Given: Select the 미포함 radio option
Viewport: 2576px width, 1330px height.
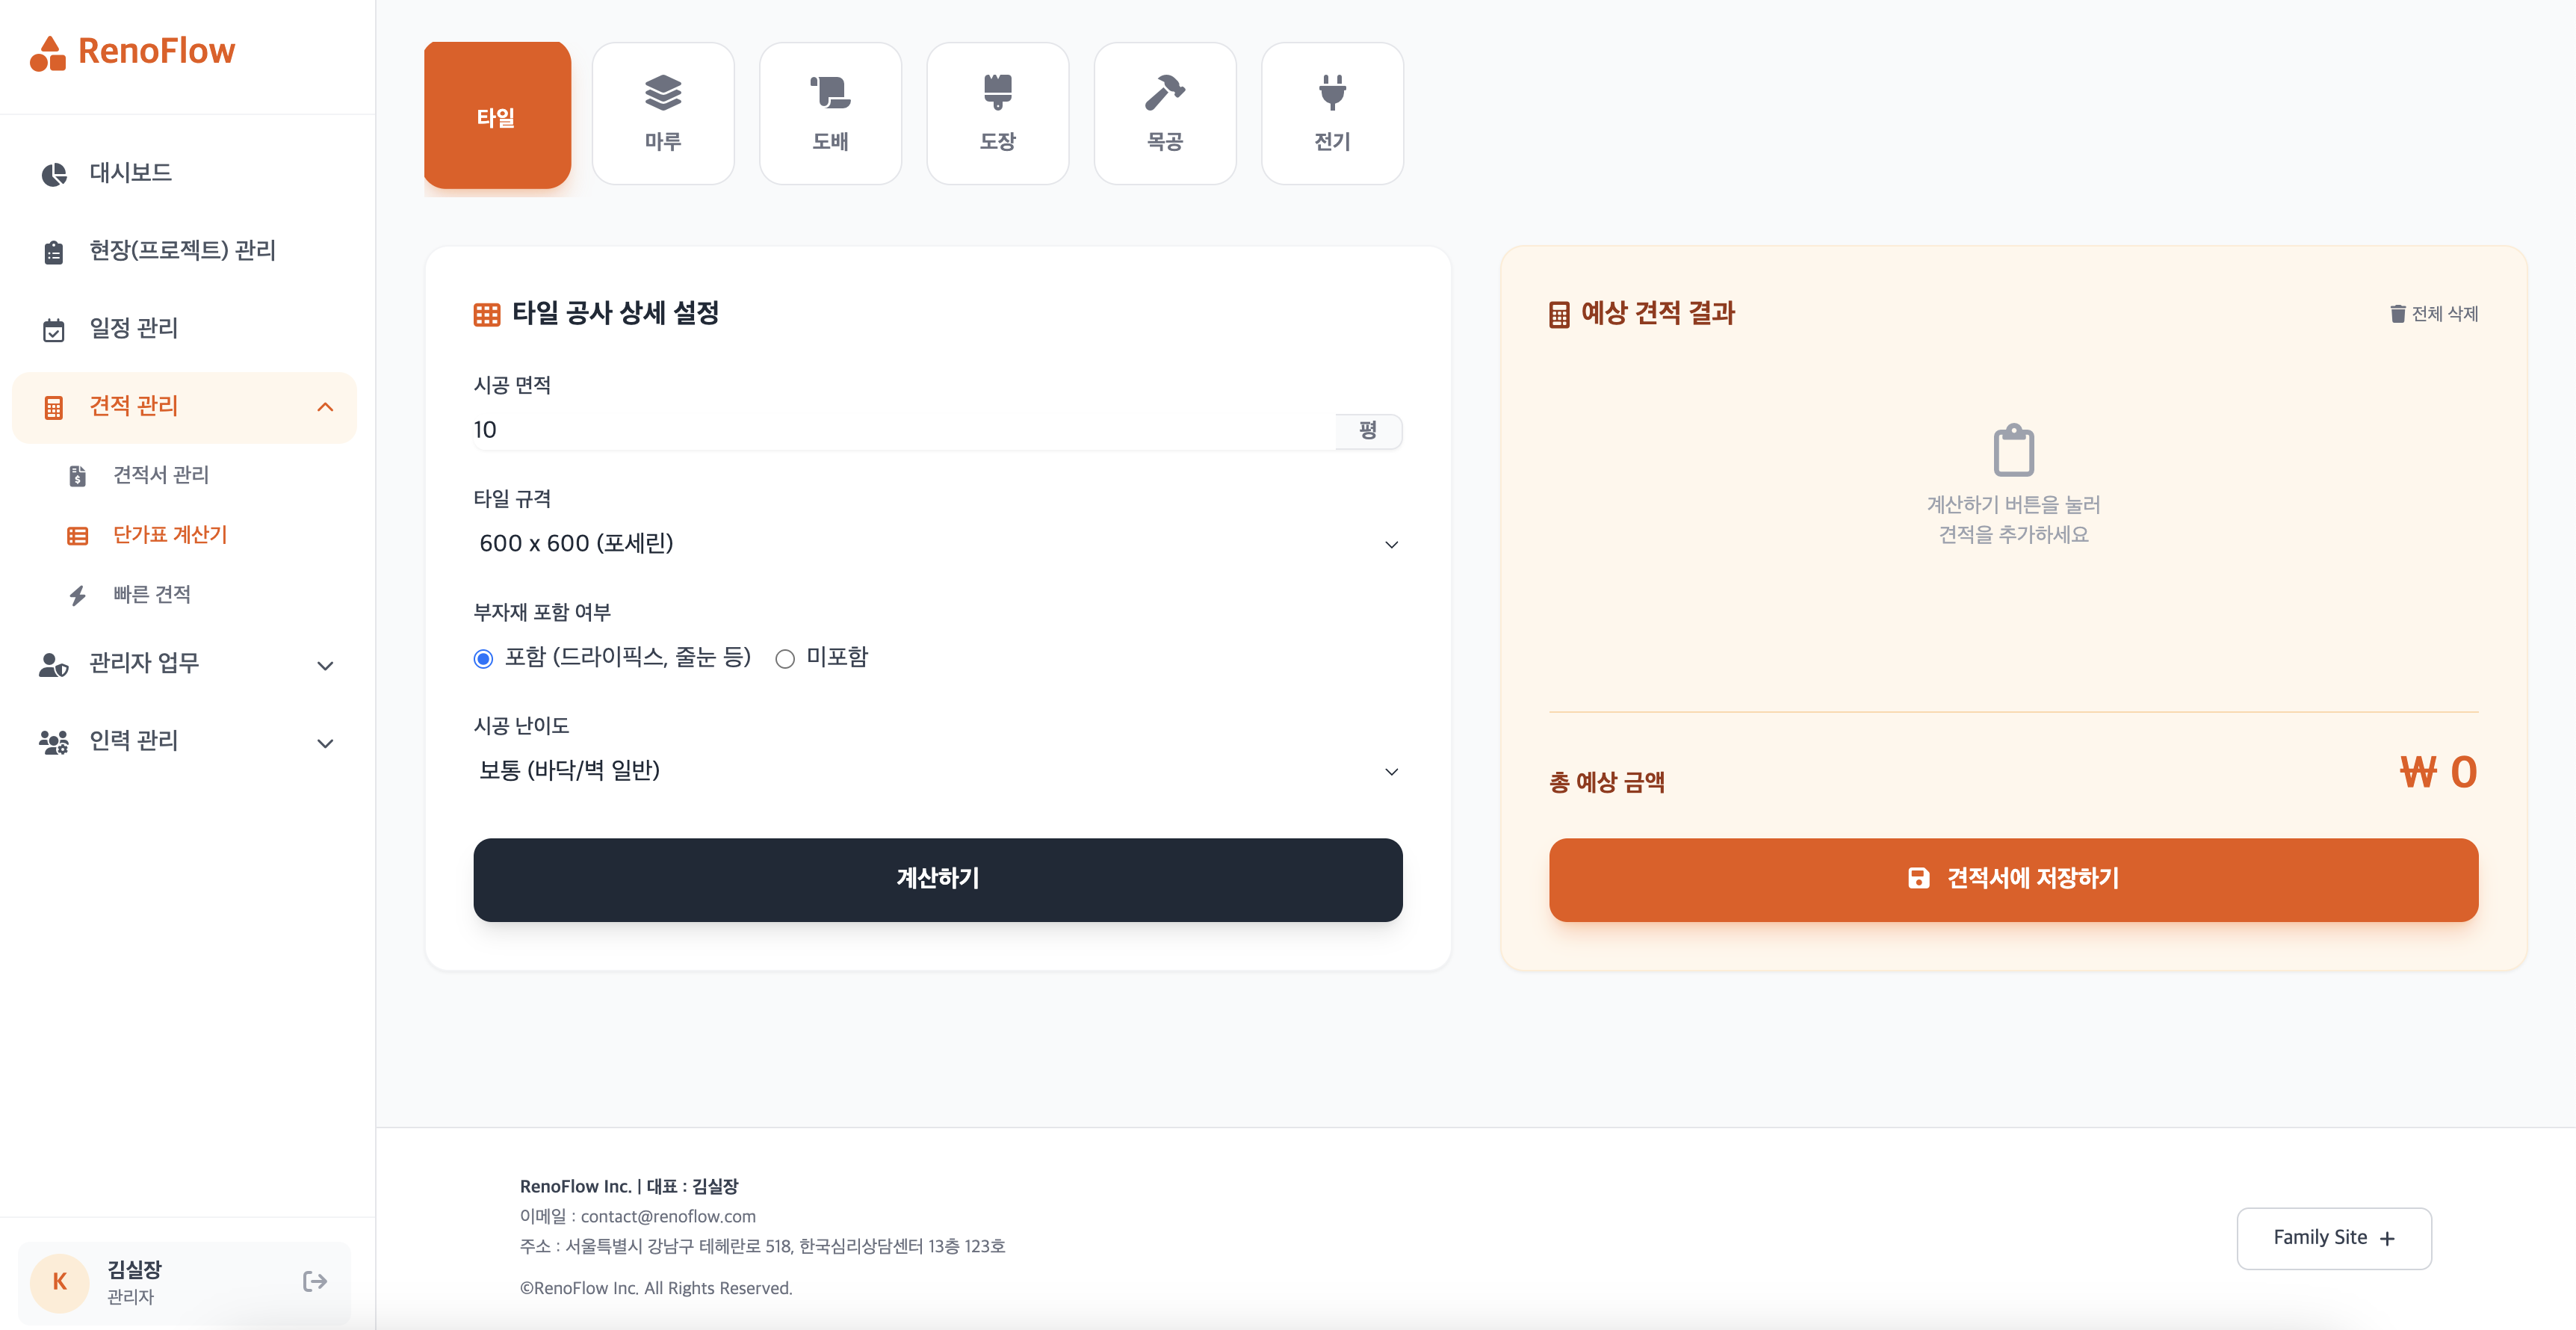Looking at the screenshot, I should coord(785,658).
